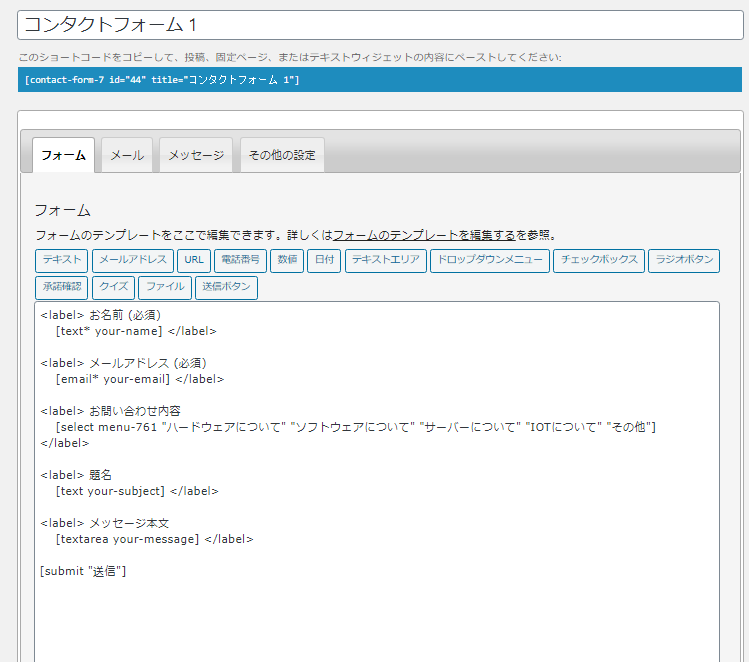Add a 電話番号 field tag
The height and width of the screenshot is (662, 749).
pyautogui.click(x=240, y=261)
